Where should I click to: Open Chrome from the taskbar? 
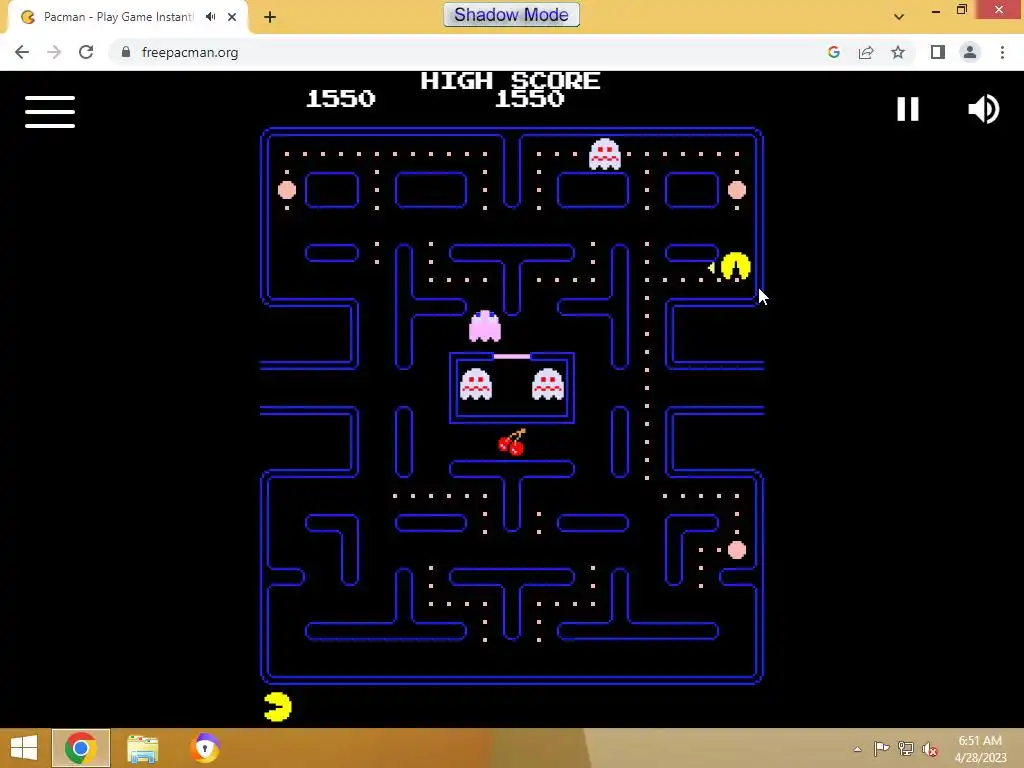tap(81, 748)
